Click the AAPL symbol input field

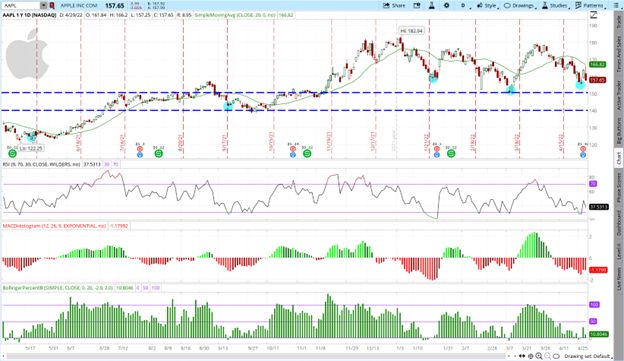[x=21, y=6]
